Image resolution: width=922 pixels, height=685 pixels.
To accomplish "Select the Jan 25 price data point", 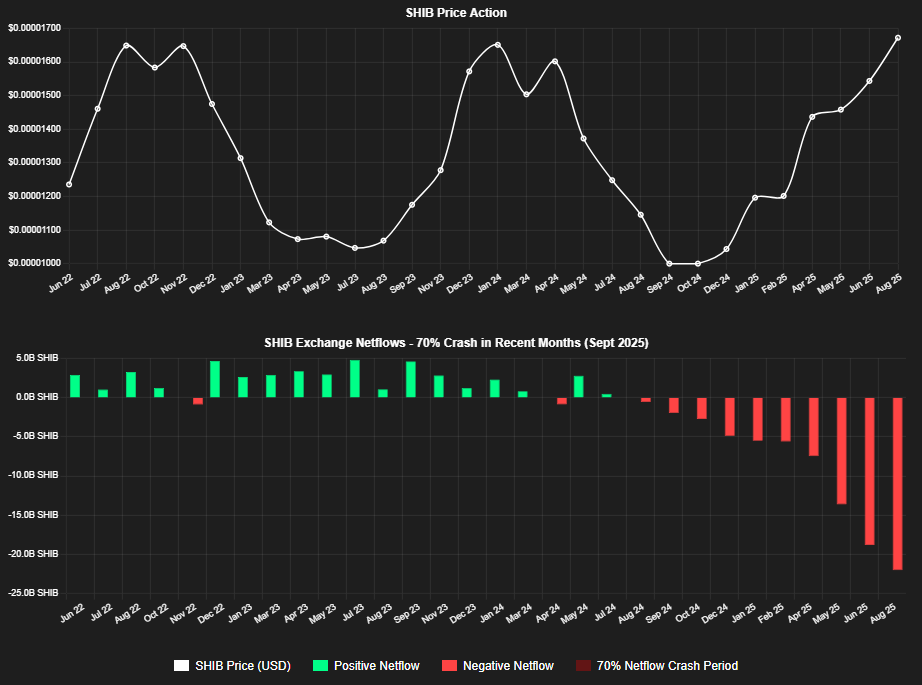I will pyautogui.click(x=755, y=198).
